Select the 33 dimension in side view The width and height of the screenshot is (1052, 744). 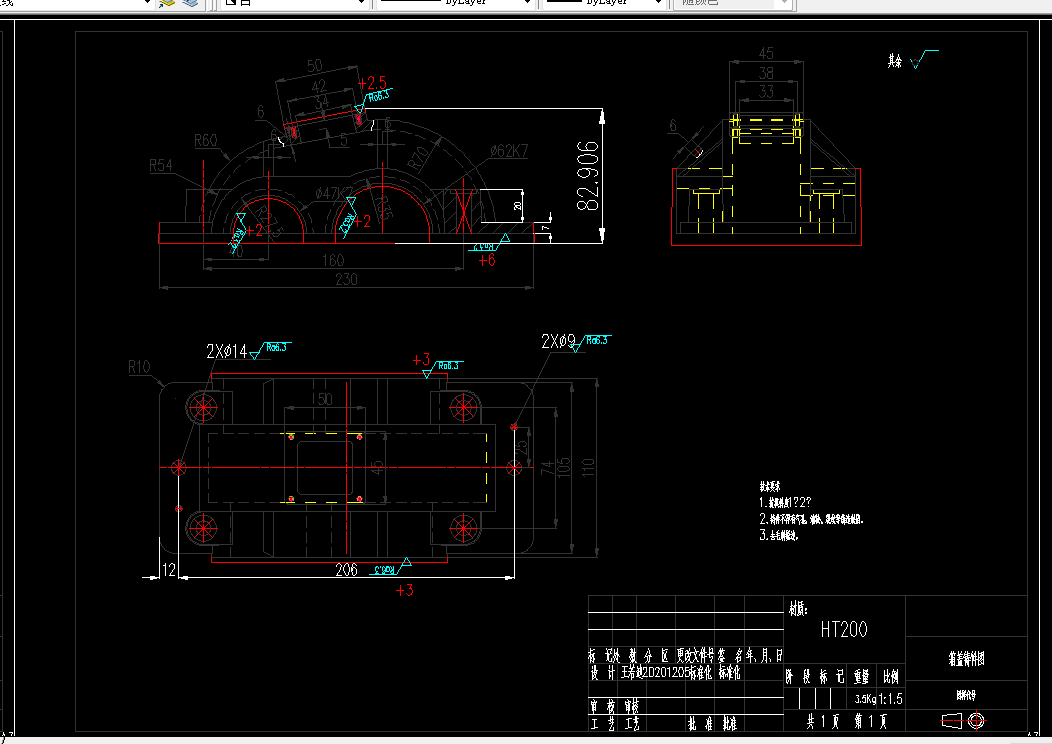coord(766,91)
